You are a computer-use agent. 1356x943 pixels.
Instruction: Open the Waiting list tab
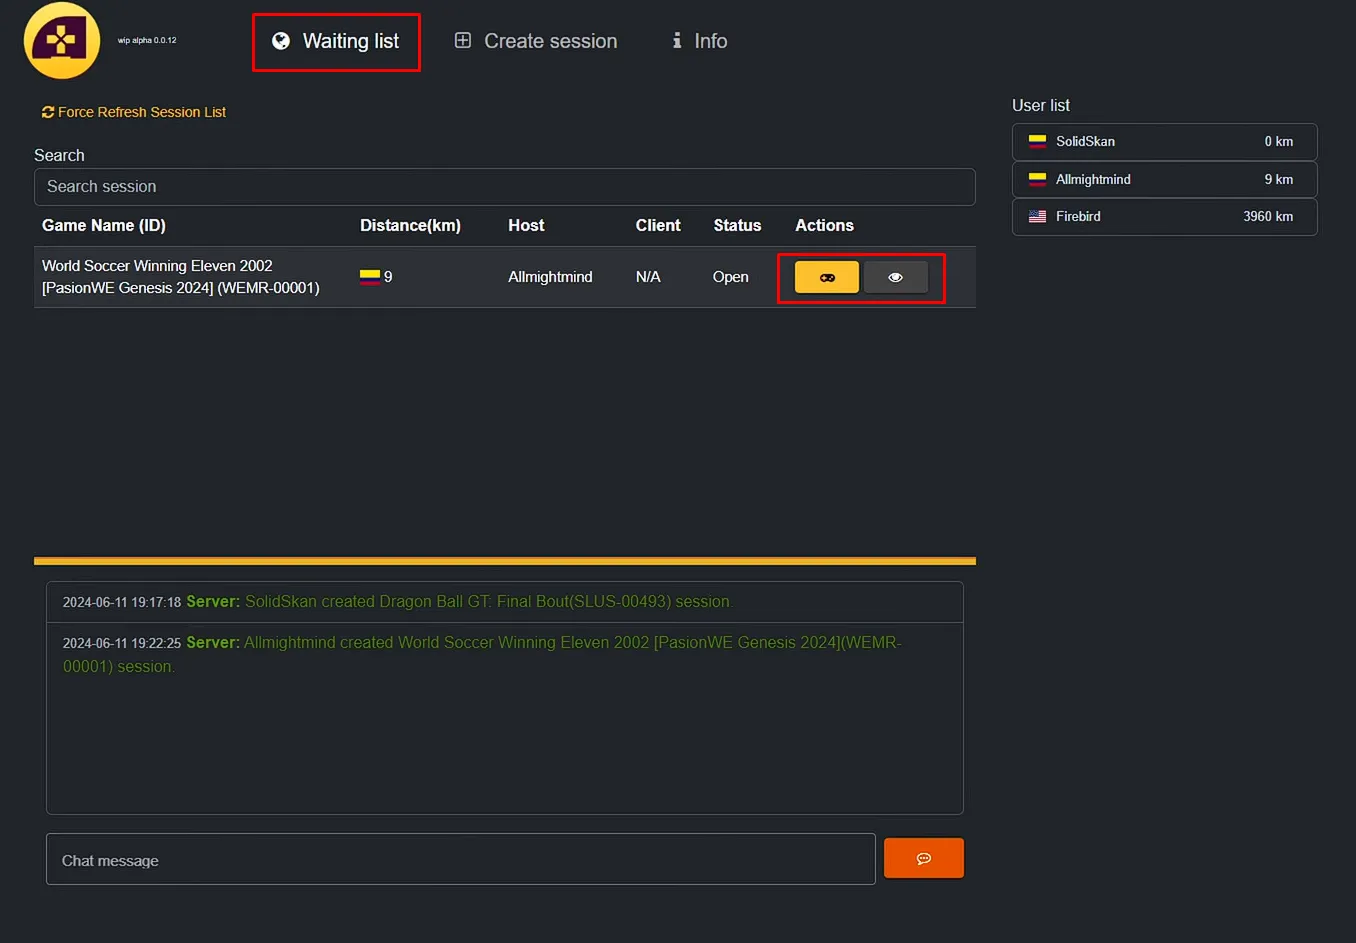pos(336,41)
